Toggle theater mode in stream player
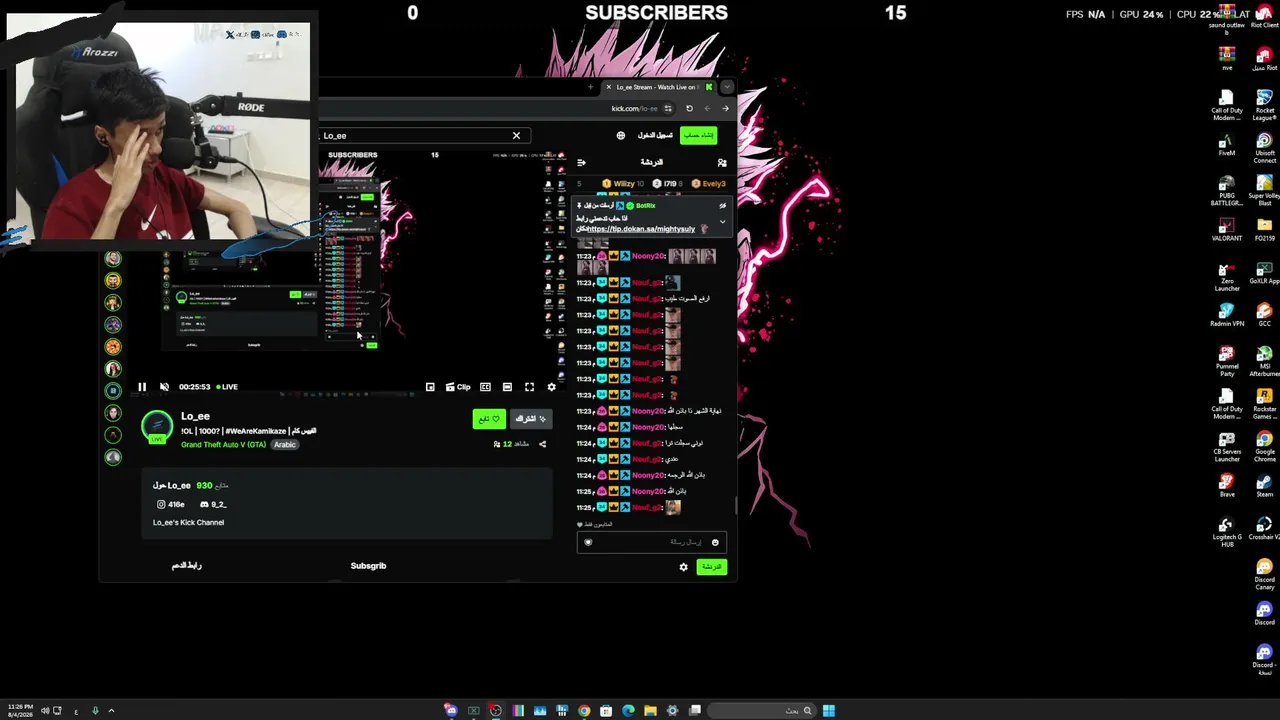The width and height of the screenshot is (1280, 720). pos(507,387)
